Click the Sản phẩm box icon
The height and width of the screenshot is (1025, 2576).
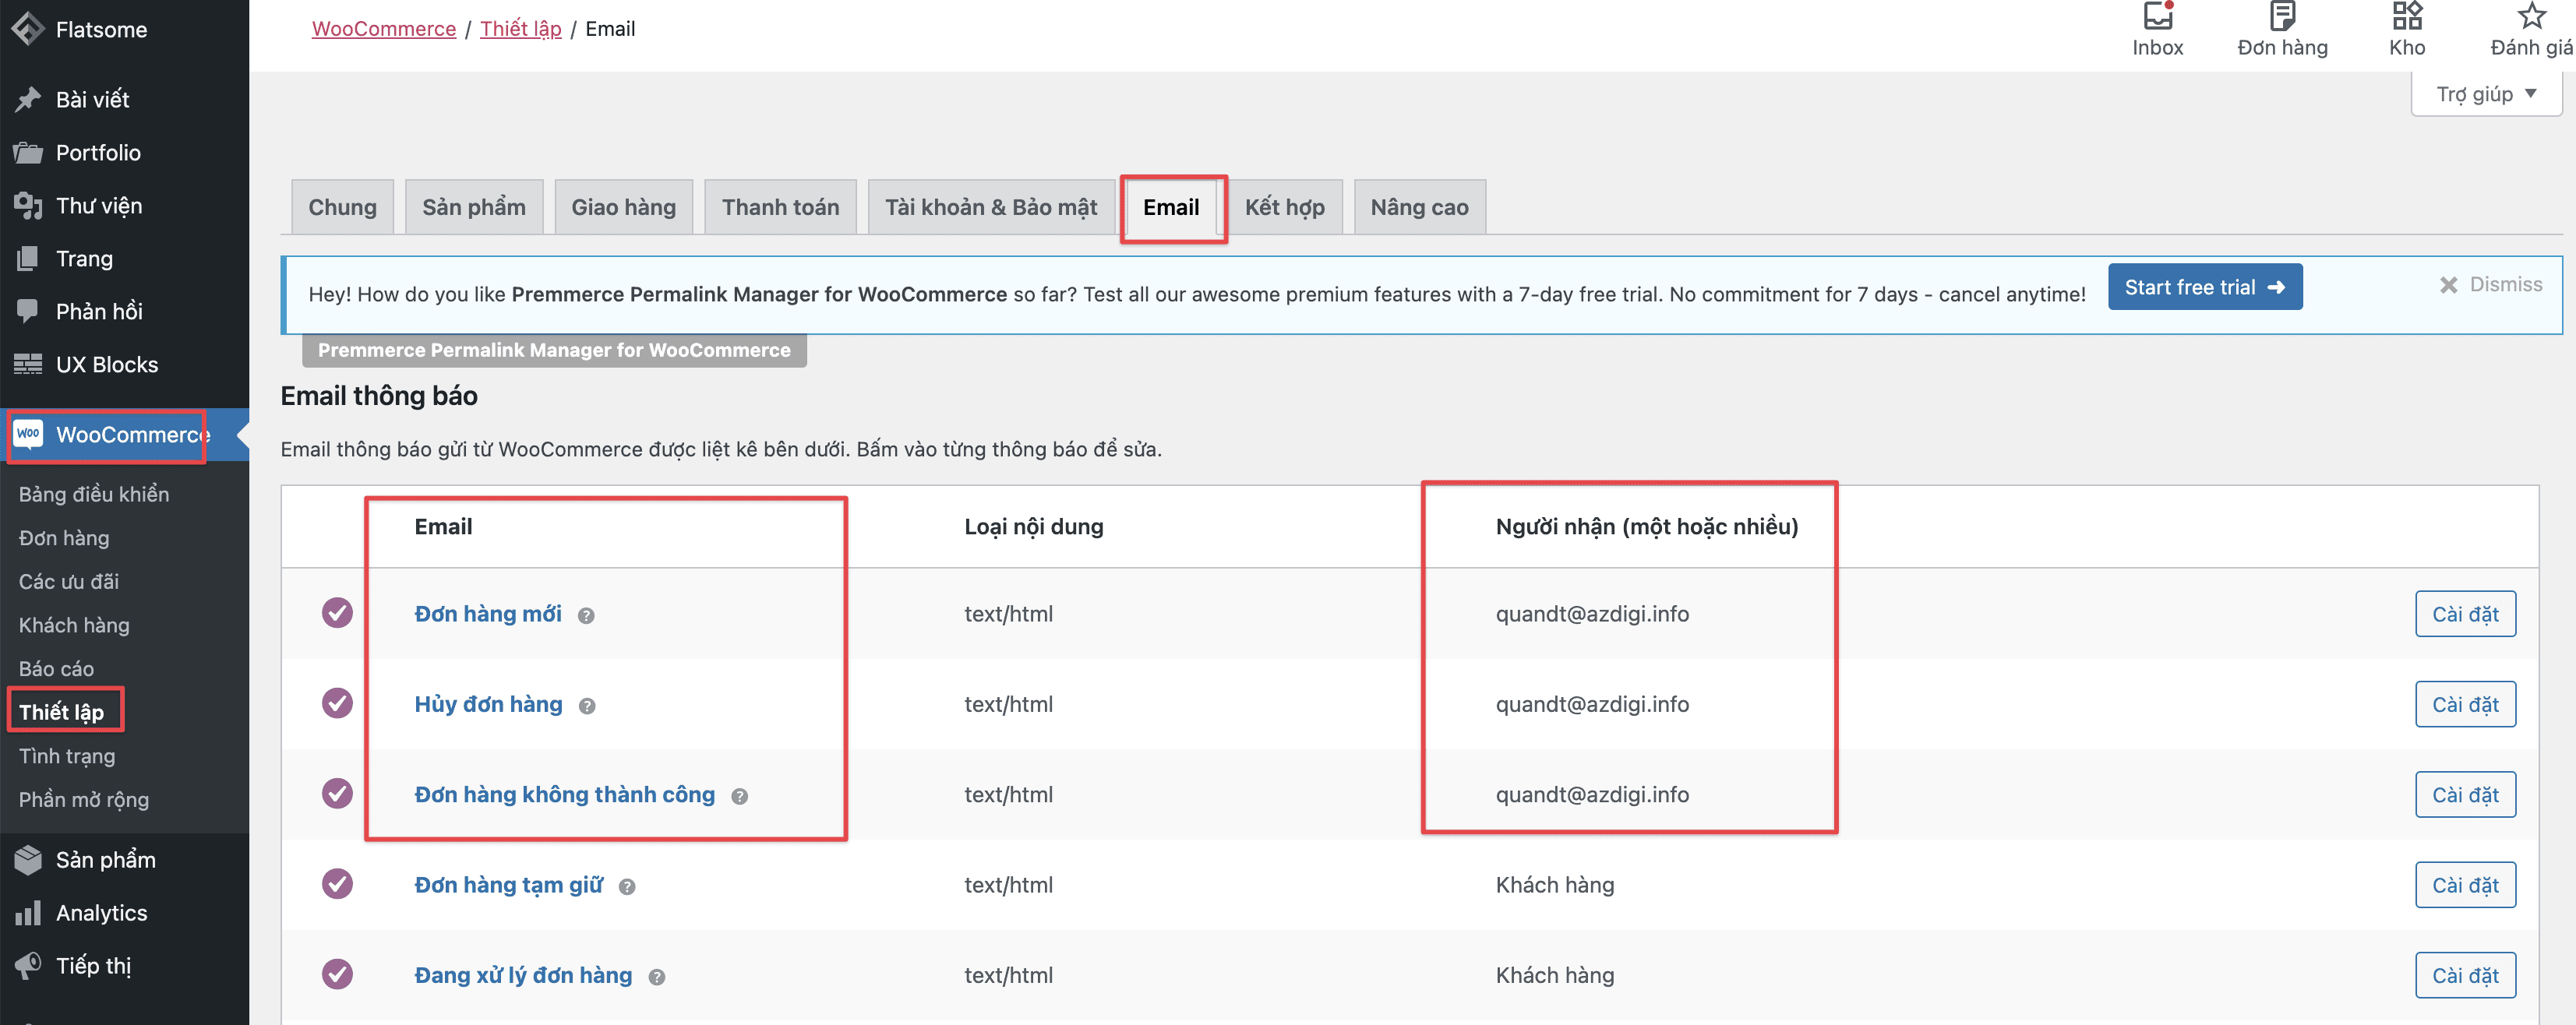[x=28, y=859]
